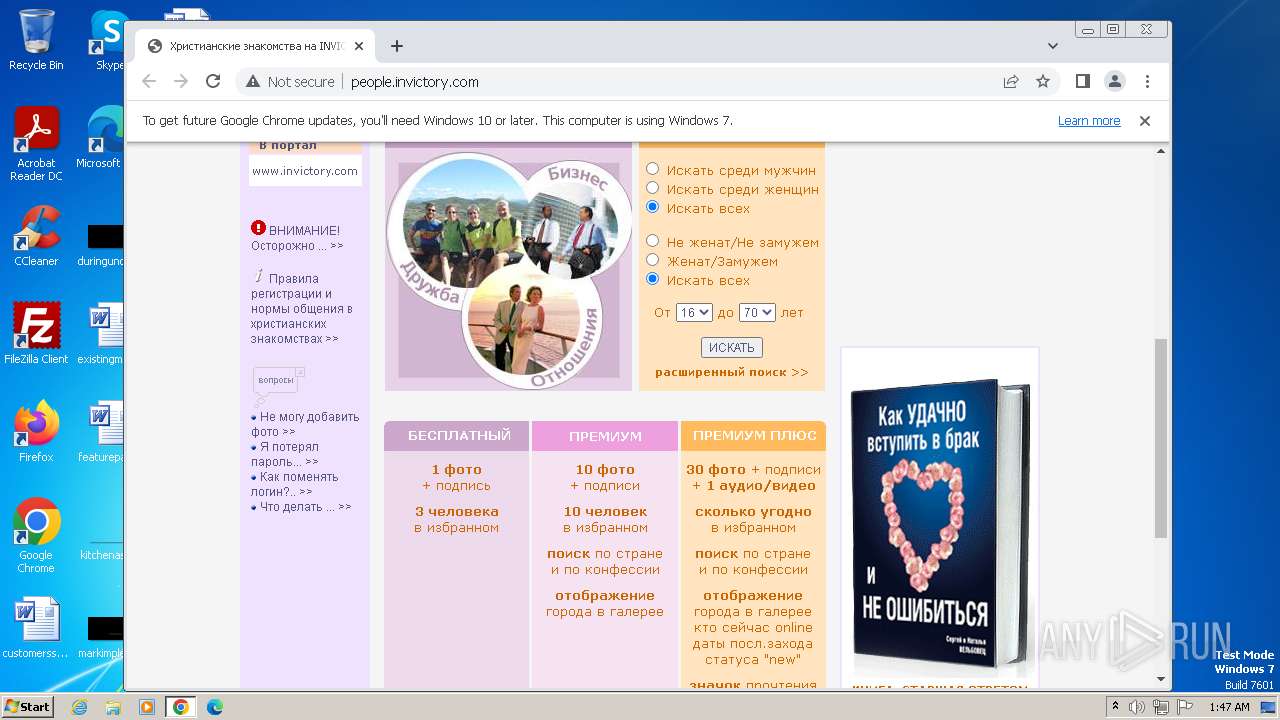Click the Chrome forward arrow
The height and width of the screenshot is (720, 1280).
tap(181, 81)
